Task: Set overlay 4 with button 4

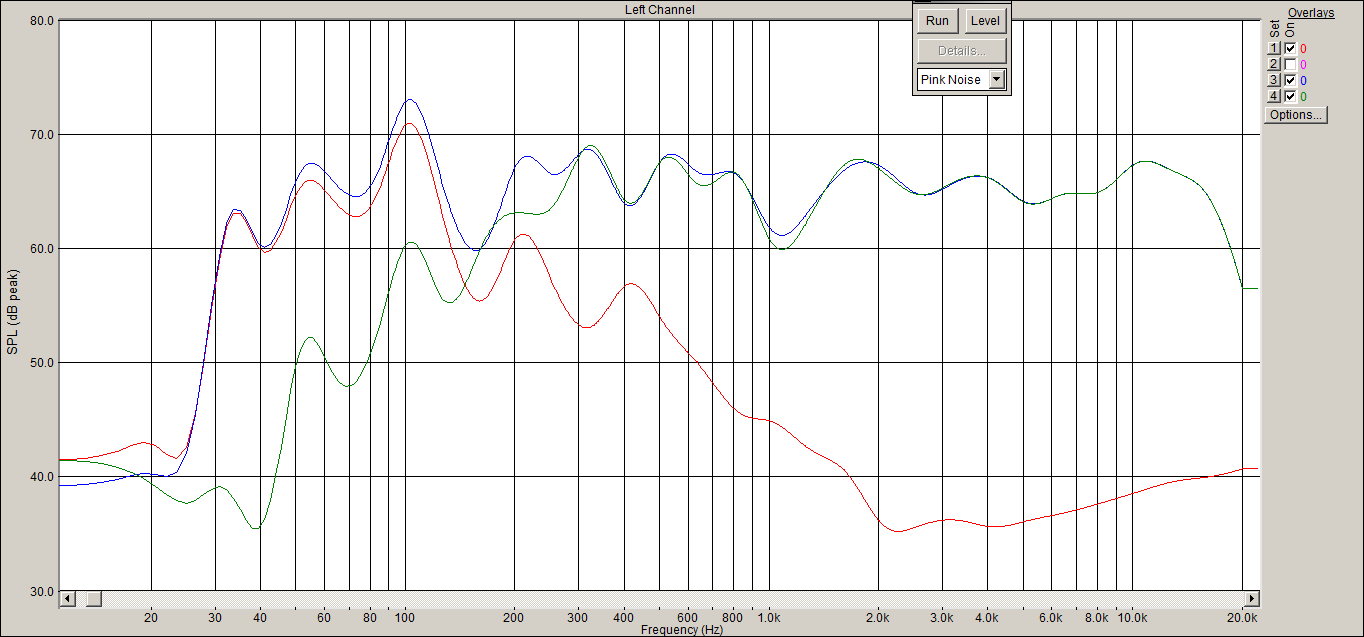Action: coord(1273,96)
